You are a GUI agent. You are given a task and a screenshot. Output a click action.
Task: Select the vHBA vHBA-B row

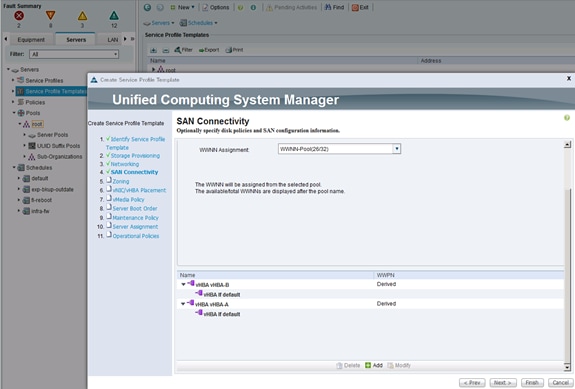coord(370,285)
